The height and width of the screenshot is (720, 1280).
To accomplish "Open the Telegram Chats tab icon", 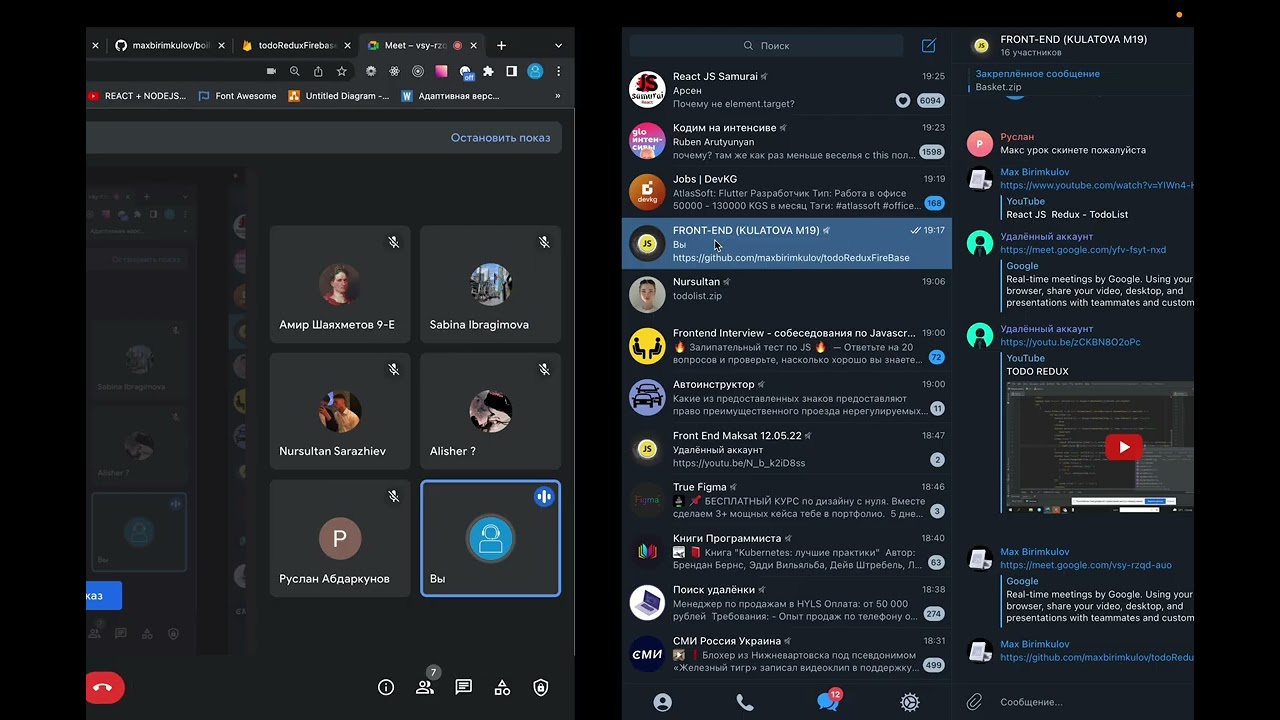I will [x=828, y=702].
